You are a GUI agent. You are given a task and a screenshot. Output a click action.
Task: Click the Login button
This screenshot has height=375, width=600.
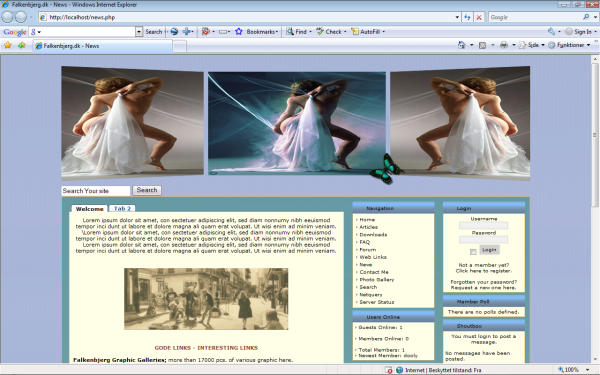[489, 250]
